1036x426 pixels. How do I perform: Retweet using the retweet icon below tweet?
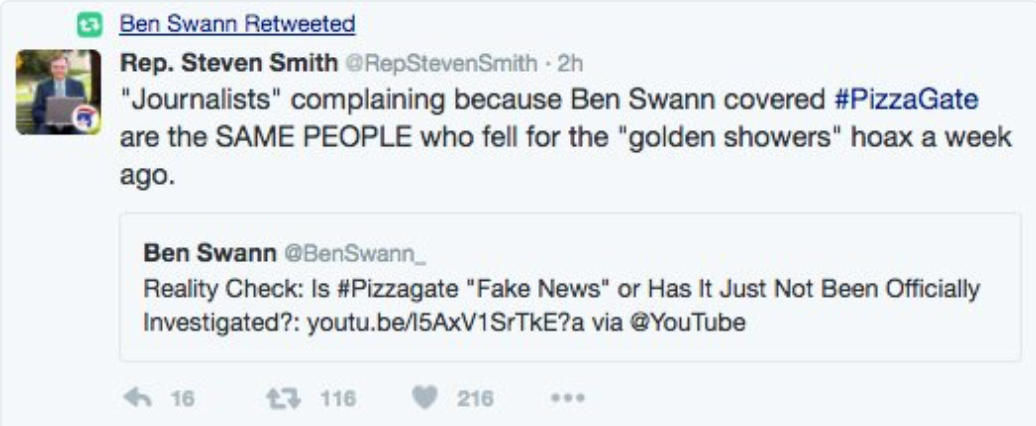coord(282,398)
